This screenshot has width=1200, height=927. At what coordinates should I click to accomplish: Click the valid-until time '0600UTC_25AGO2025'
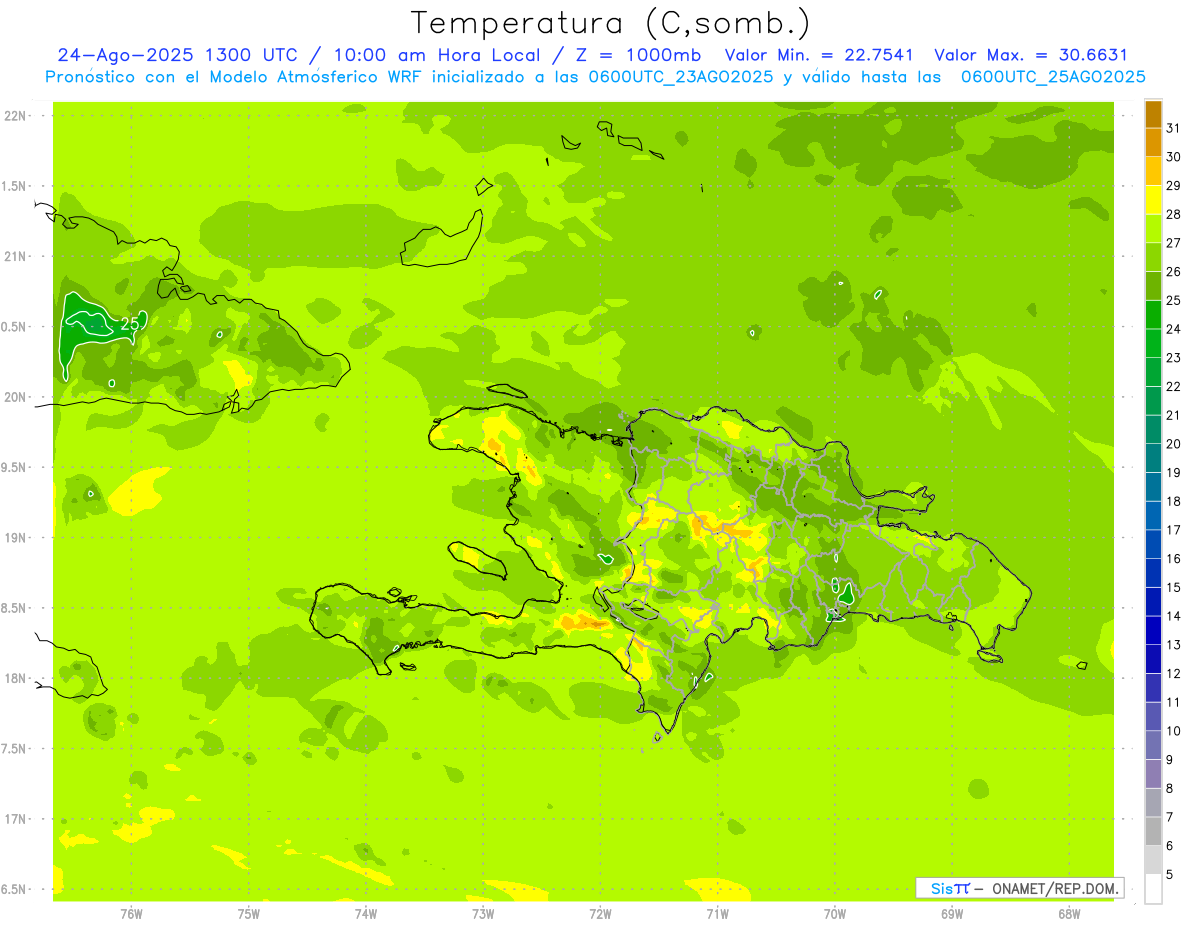coord(1053,76)
